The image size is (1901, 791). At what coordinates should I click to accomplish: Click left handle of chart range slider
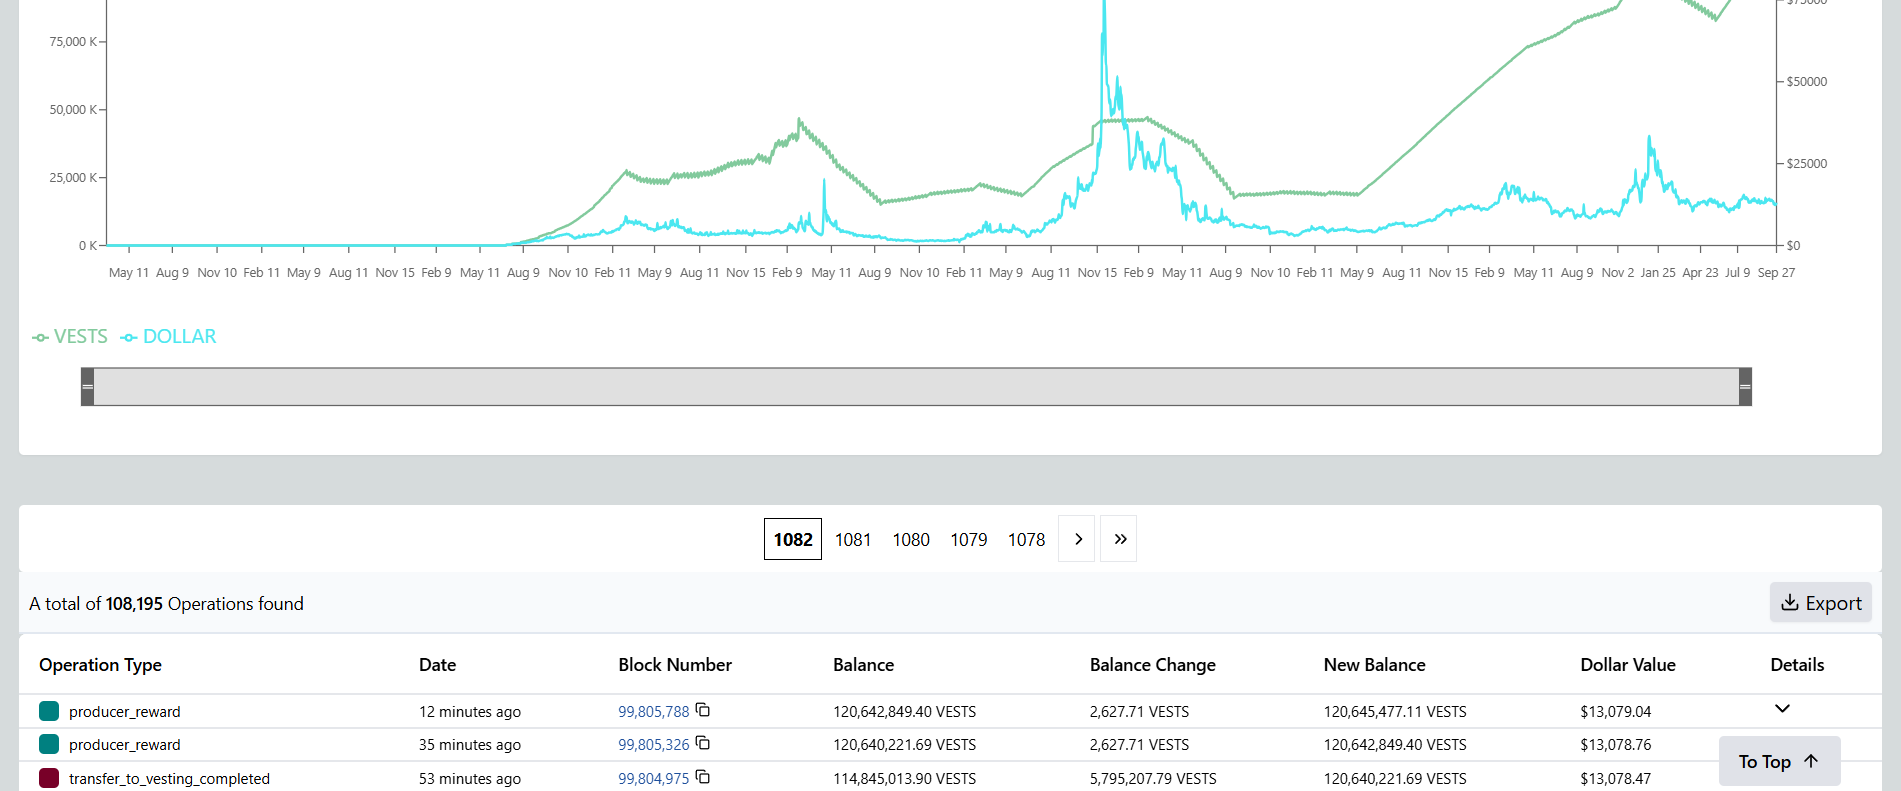[x=88, y=387]
